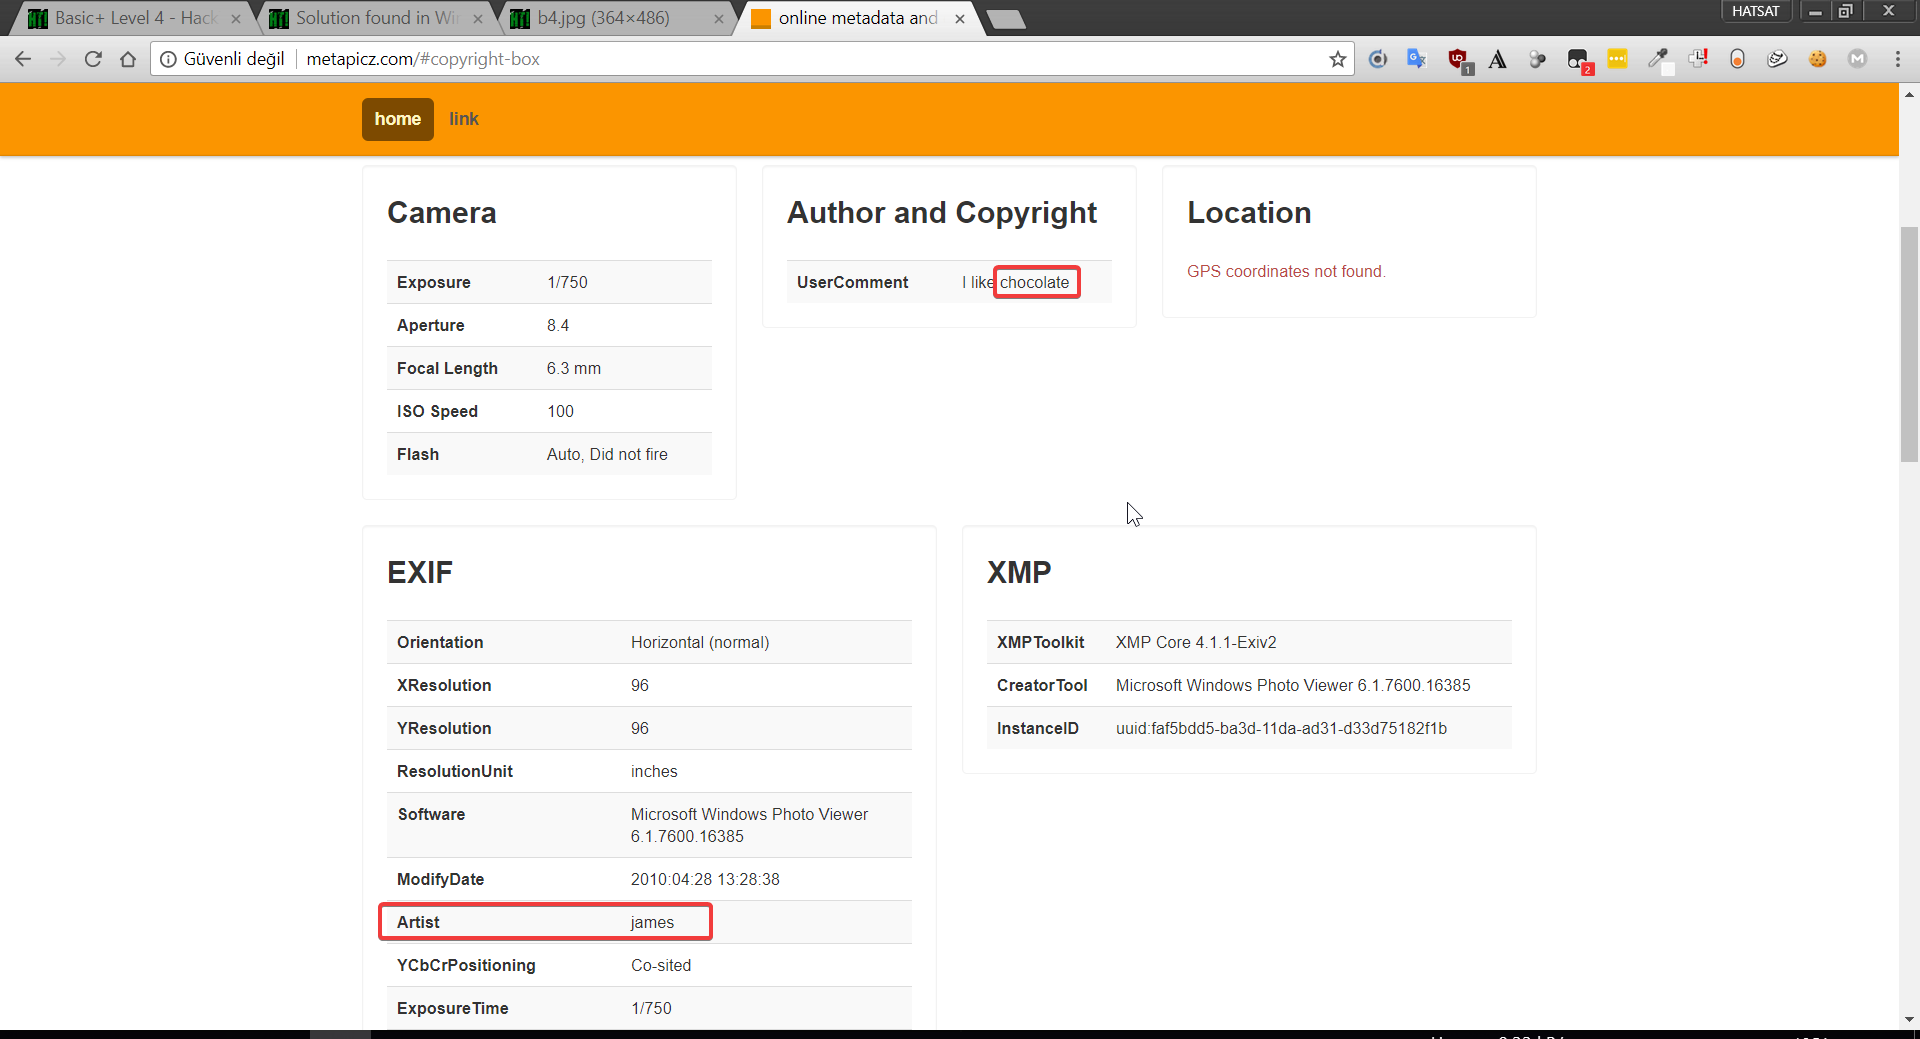Click the browser forward arrow
Screen dimensions: 1920x1039
coord(58,59)
